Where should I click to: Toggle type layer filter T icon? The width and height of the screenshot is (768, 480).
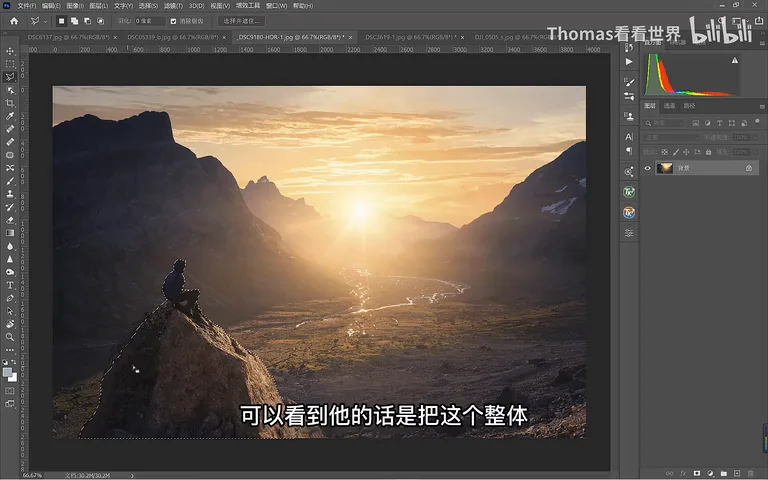pos(720,123)
